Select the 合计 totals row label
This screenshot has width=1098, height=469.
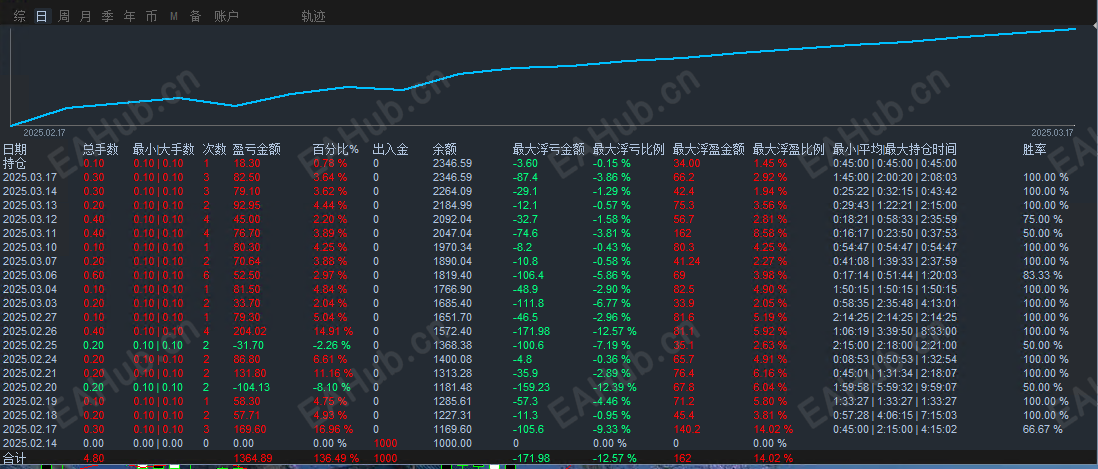tap(15, 457)
